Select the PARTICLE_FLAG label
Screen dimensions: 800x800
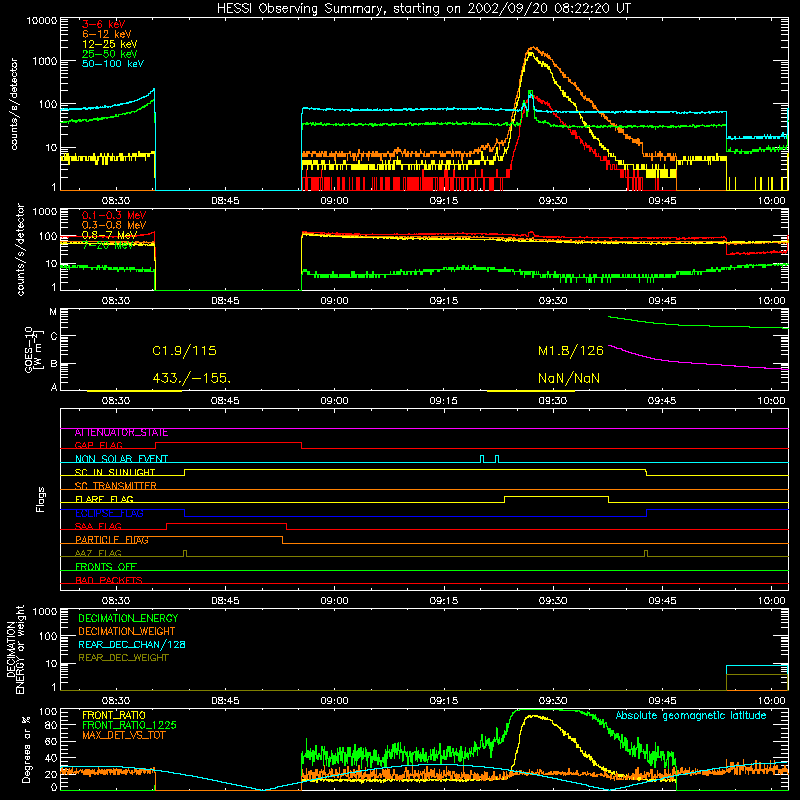pos(112,540)
